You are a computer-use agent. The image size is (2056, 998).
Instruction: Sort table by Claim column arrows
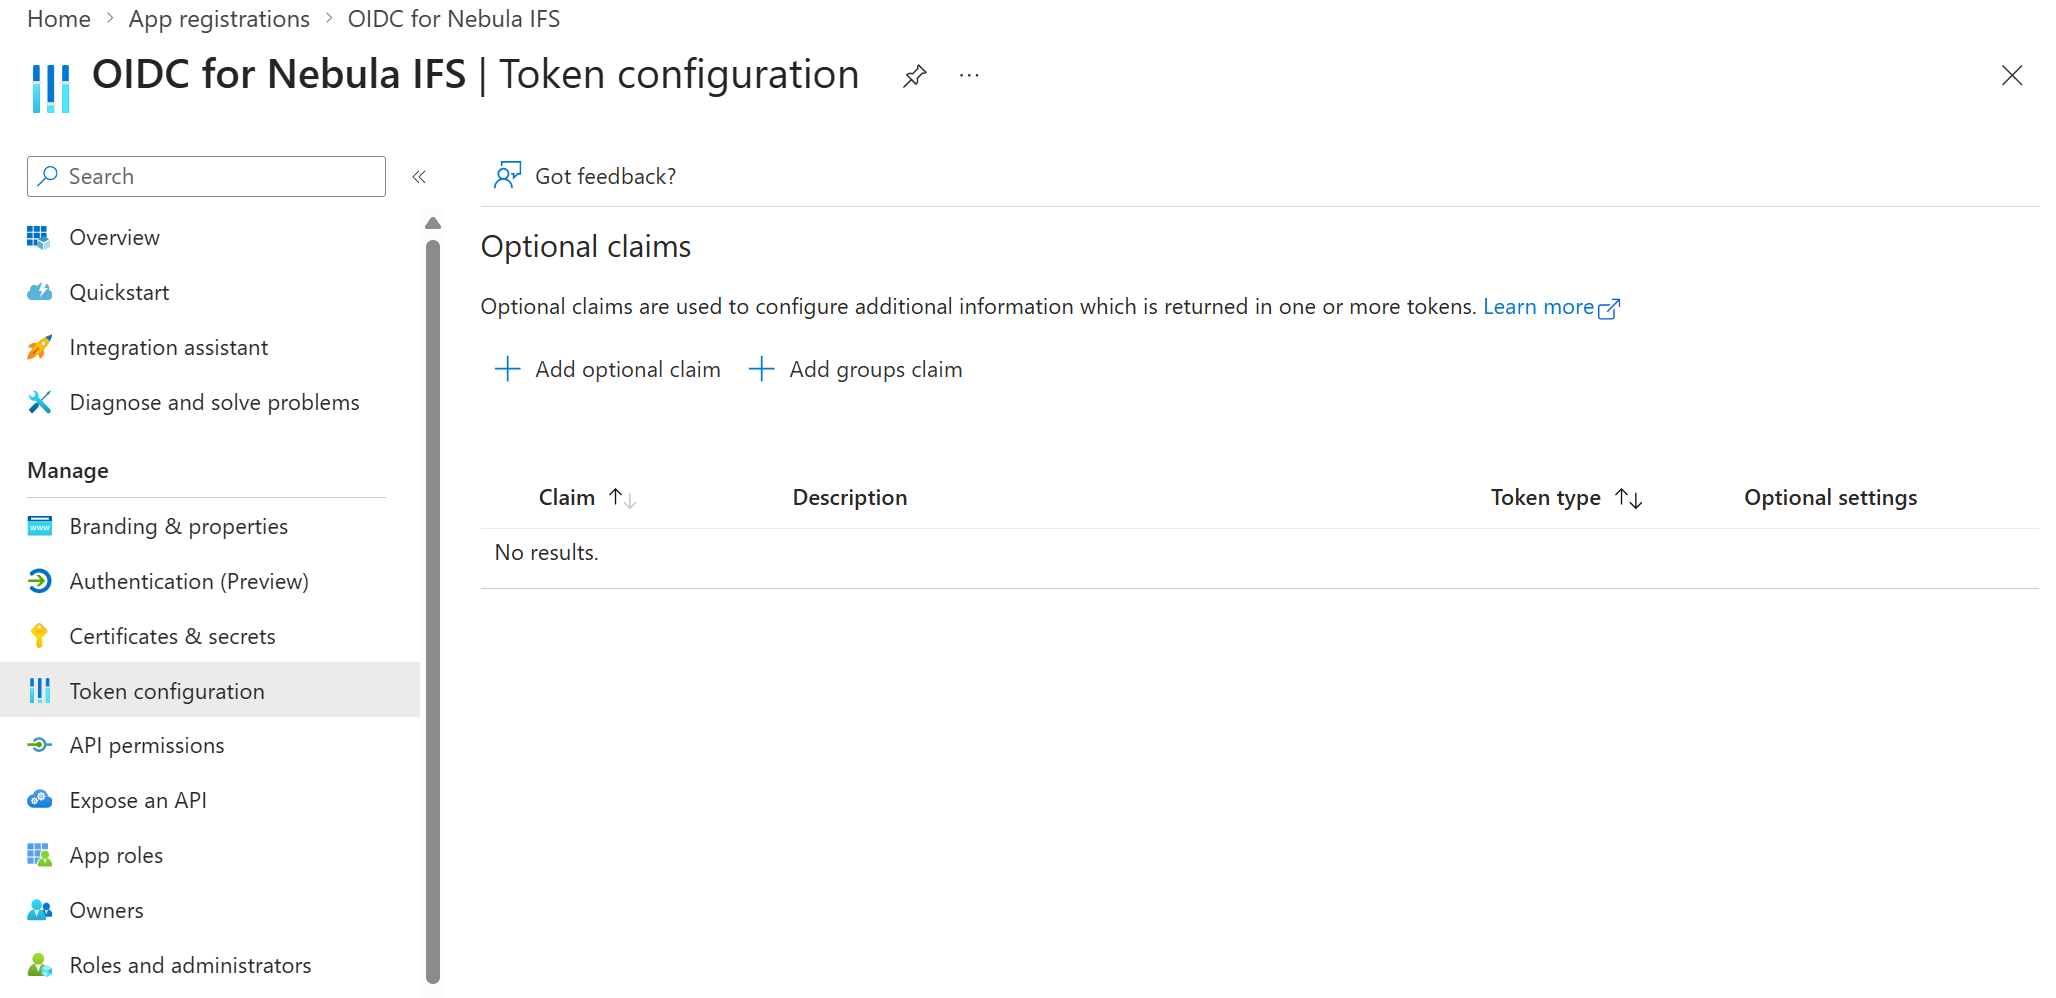click(x=622, y=498)
